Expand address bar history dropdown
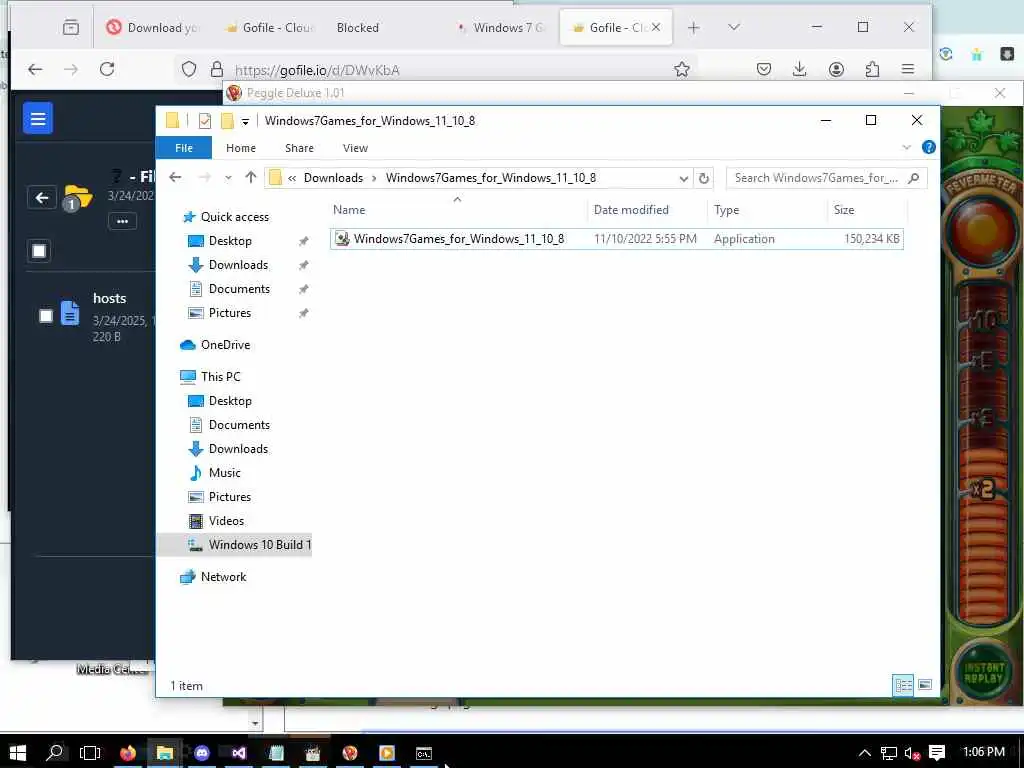The image size is (1024, 768). [x=683, y=178]
